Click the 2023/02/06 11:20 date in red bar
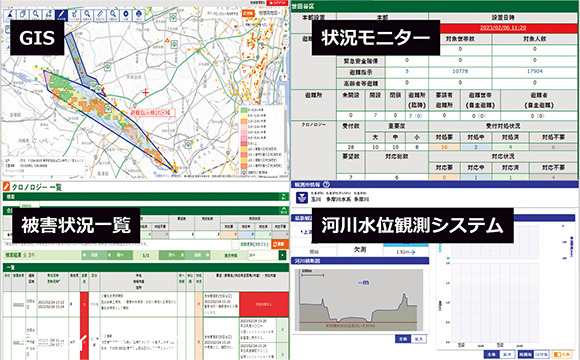Image resolution: width=580 pixels, height=360 pixels. [503, 28]
